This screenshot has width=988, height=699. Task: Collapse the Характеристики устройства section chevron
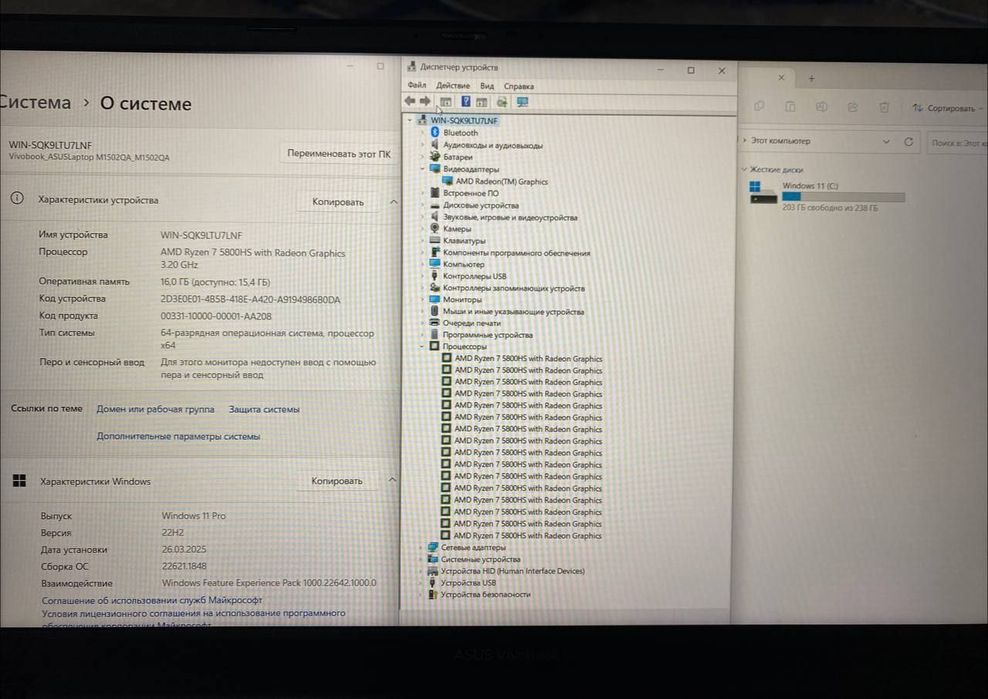tap(393, 202)
